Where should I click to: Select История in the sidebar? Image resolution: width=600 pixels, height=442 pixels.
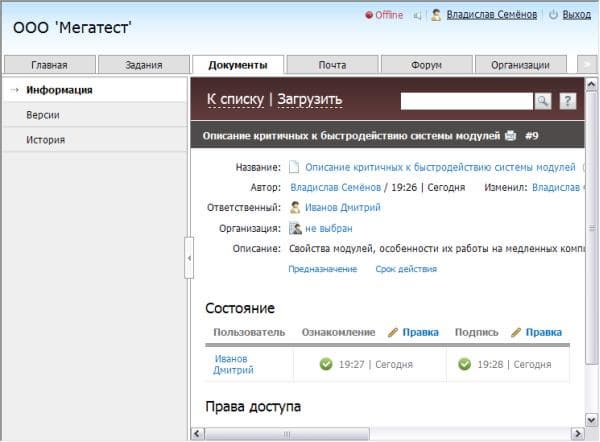pyautogui.click(x=95, y=140)
